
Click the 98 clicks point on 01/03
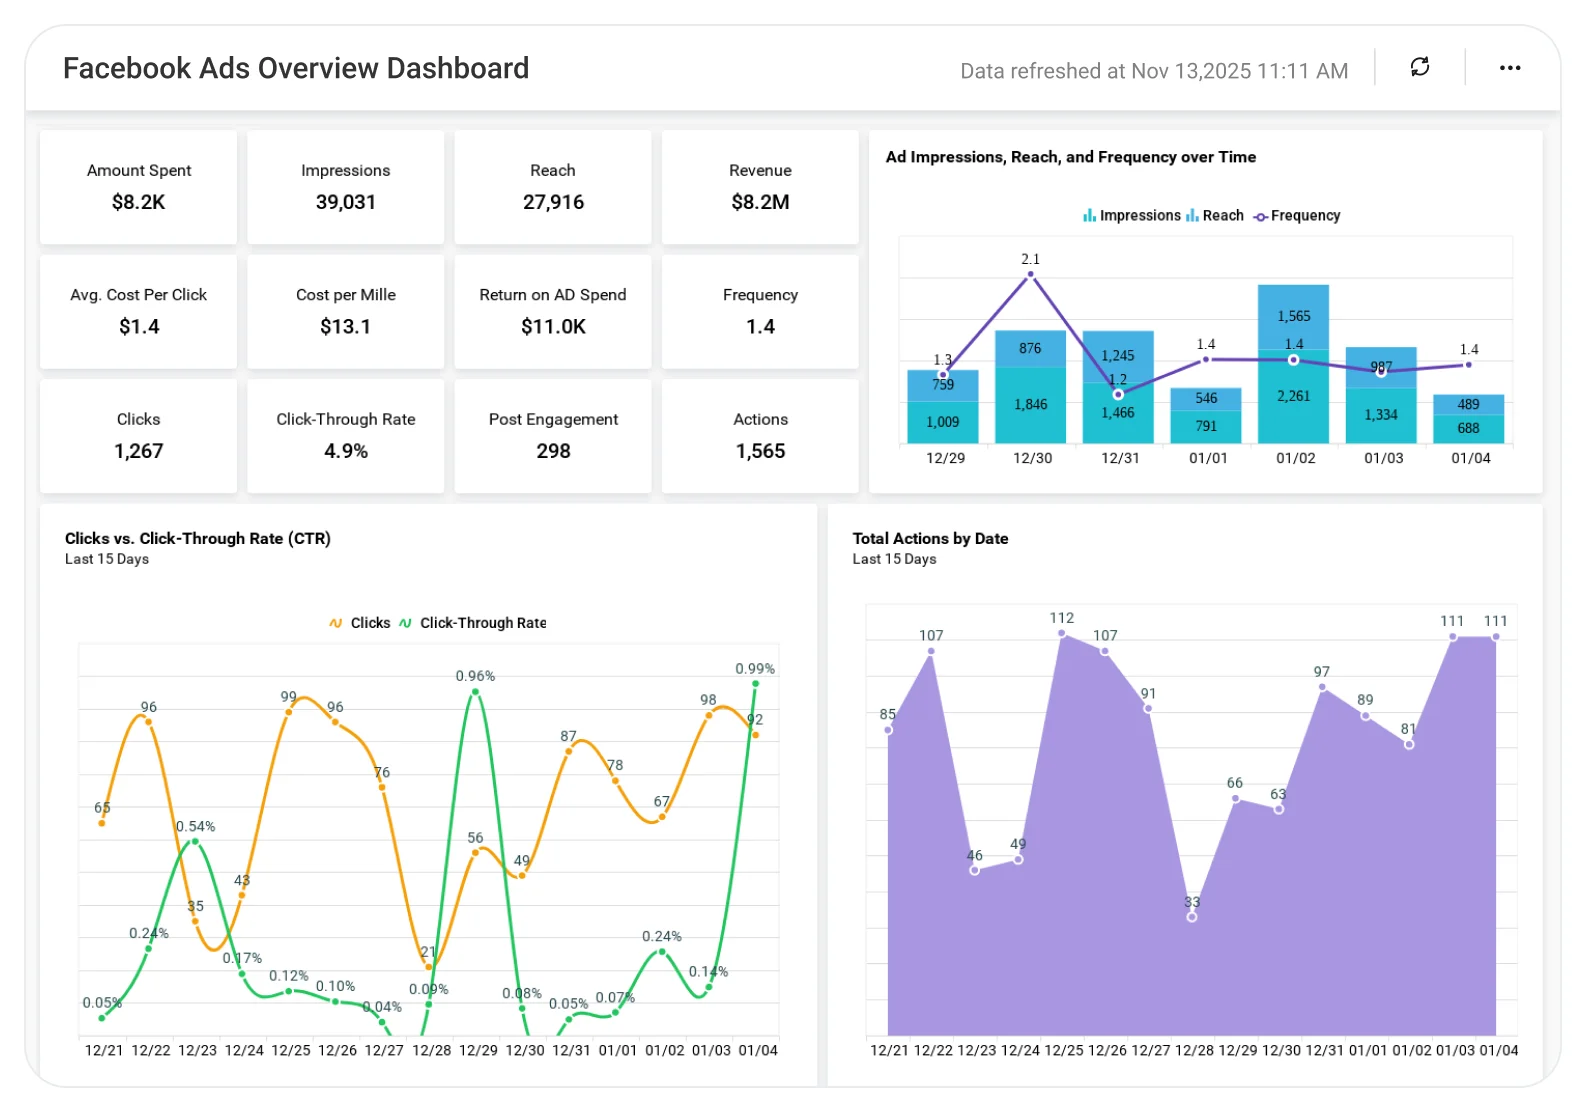point(708,715)
